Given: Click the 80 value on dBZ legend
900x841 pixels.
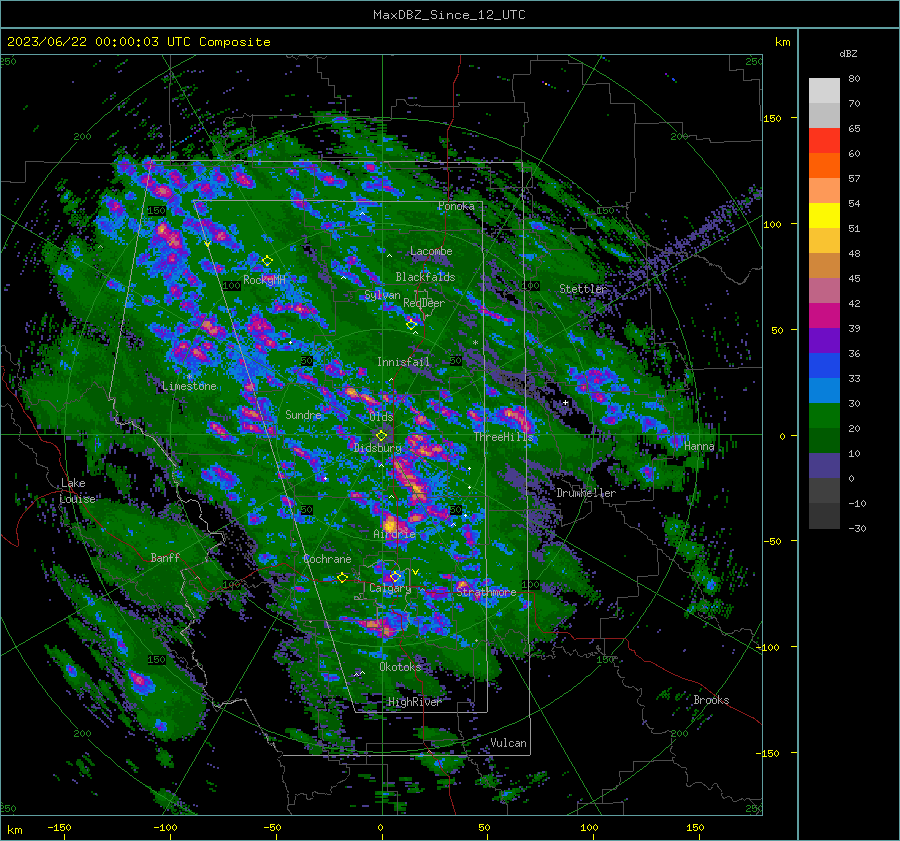Looking at the screenshot, I should (854, 79).
